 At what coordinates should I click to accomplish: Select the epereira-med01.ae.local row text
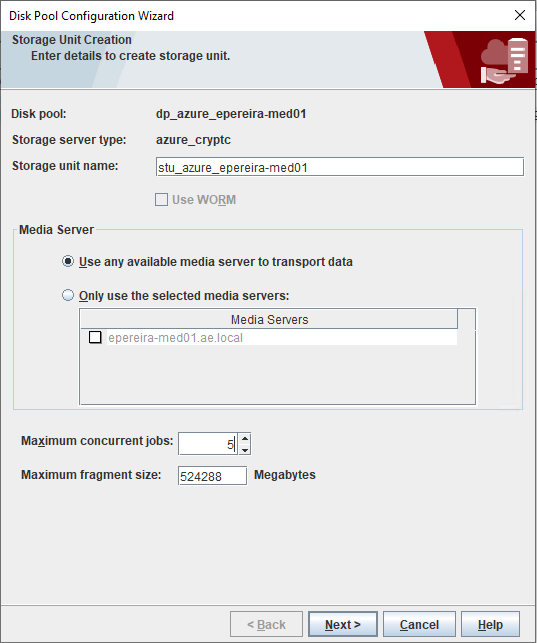[175, 338]
